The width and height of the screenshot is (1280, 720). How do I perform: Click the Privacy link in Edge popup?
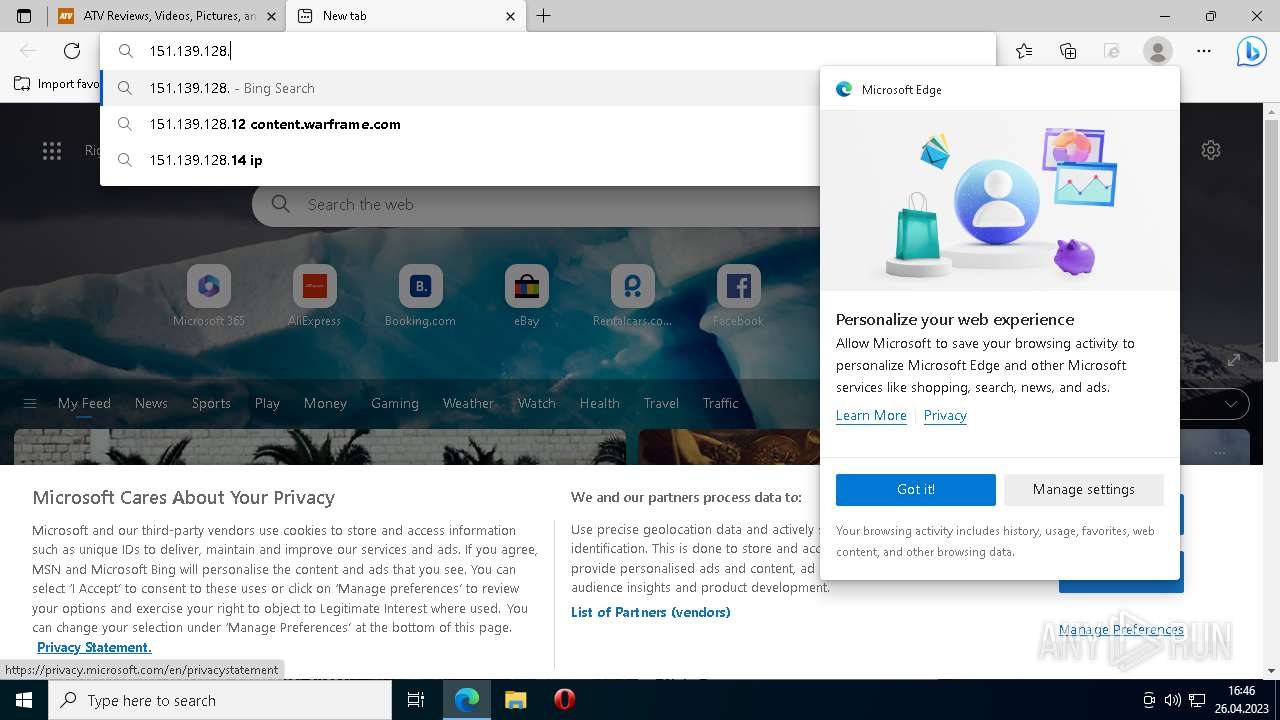(945, 415)
